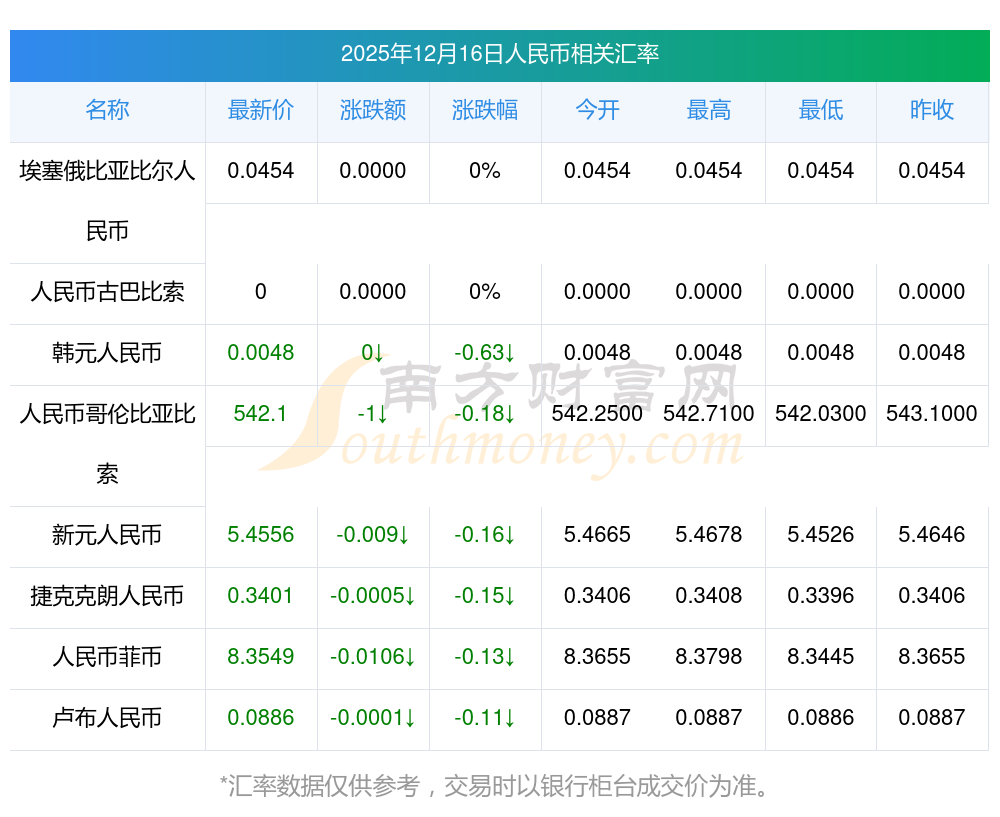The image size is (1000, 817).
Task: Select the 8.3798 highest value for 人民币菲币
Action: pyautogui.click(x=709, y=657)
